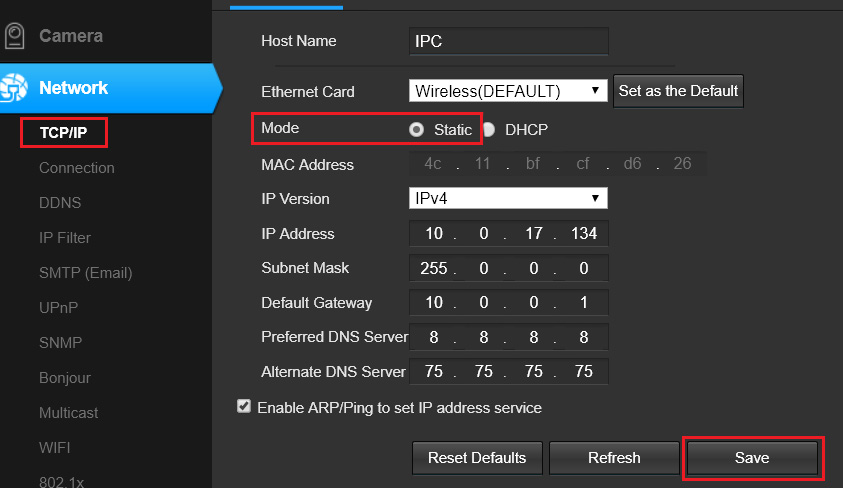
Task: Select Static mode radio button
Action: tap(416, 130)
